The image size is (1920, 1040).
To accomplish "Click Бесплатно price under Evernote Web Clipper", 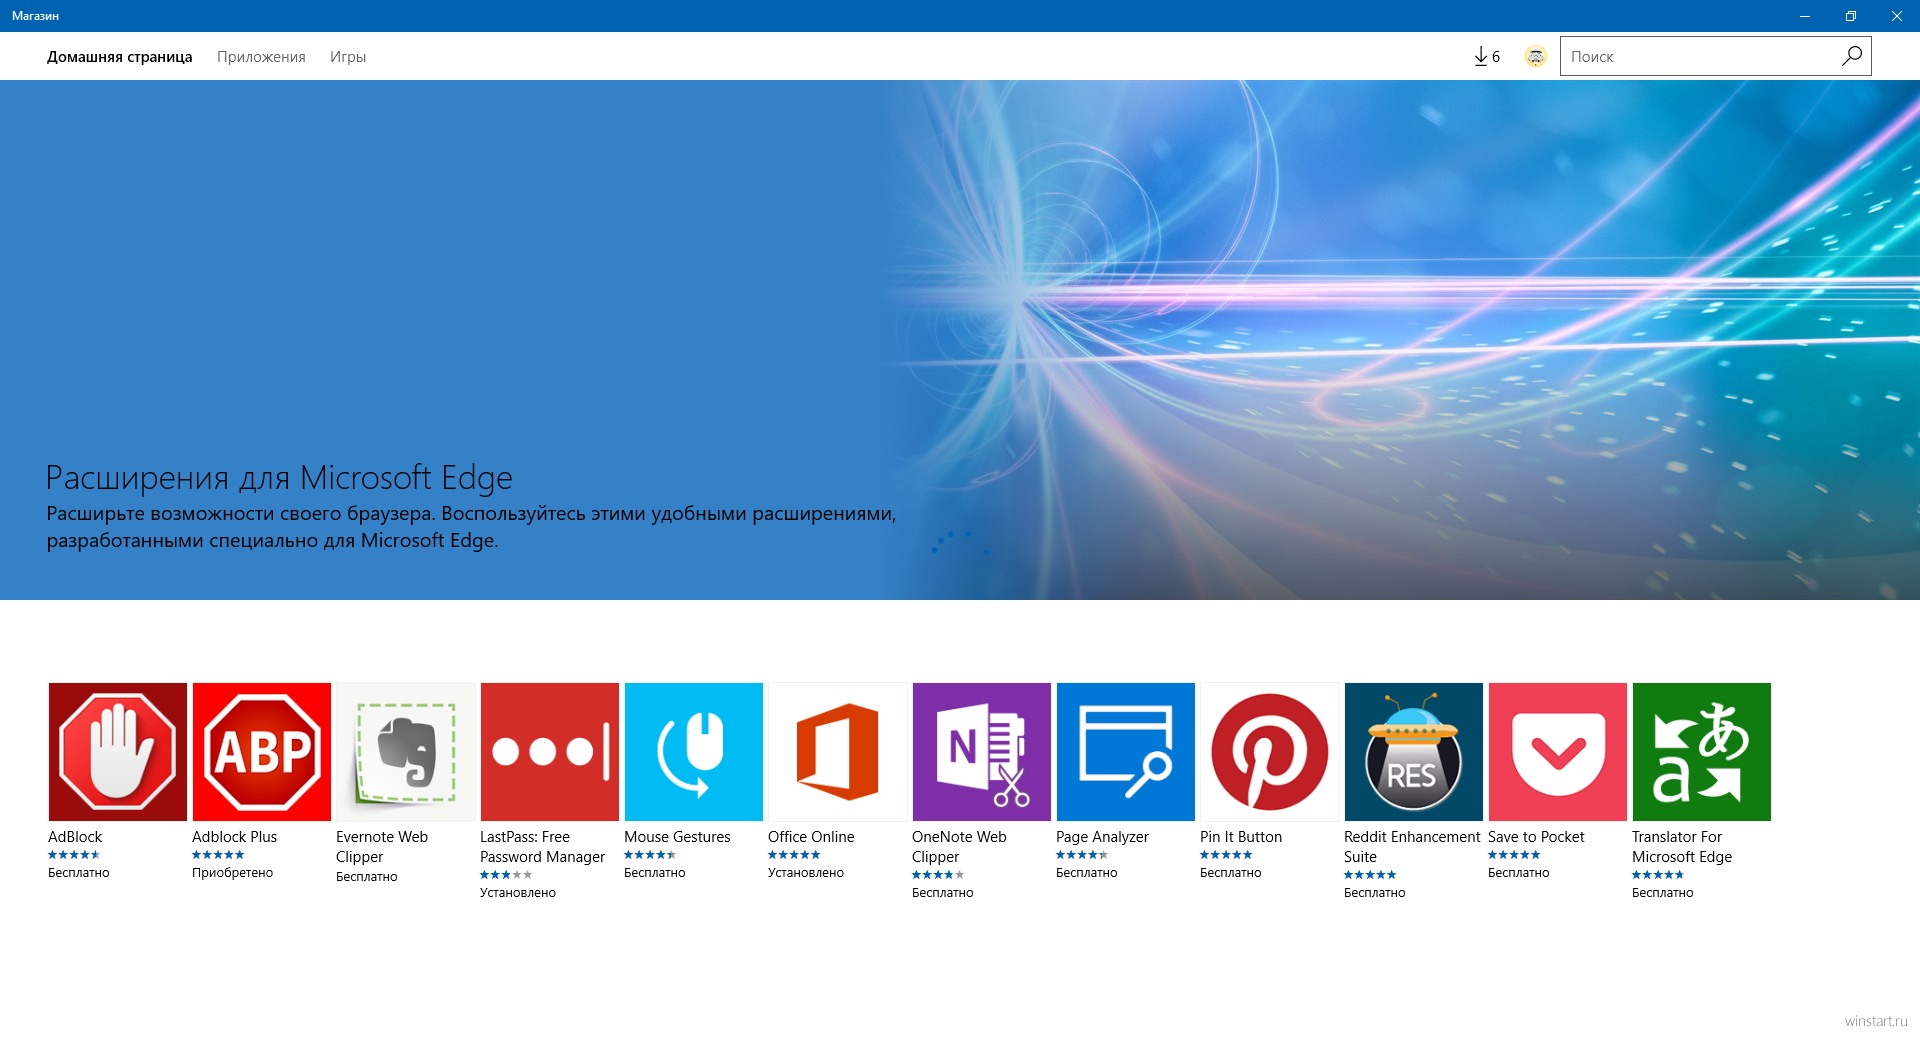I will click(x=367, y=877).
